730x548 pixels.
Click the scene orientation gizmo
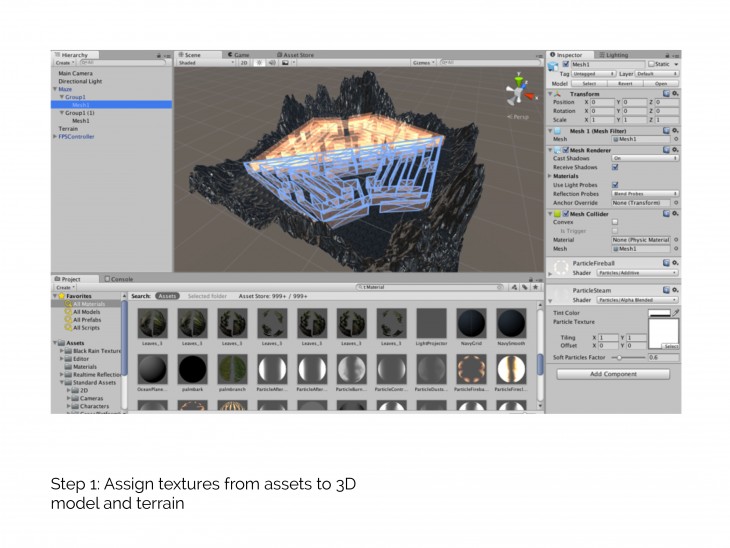tap(517, 92)
